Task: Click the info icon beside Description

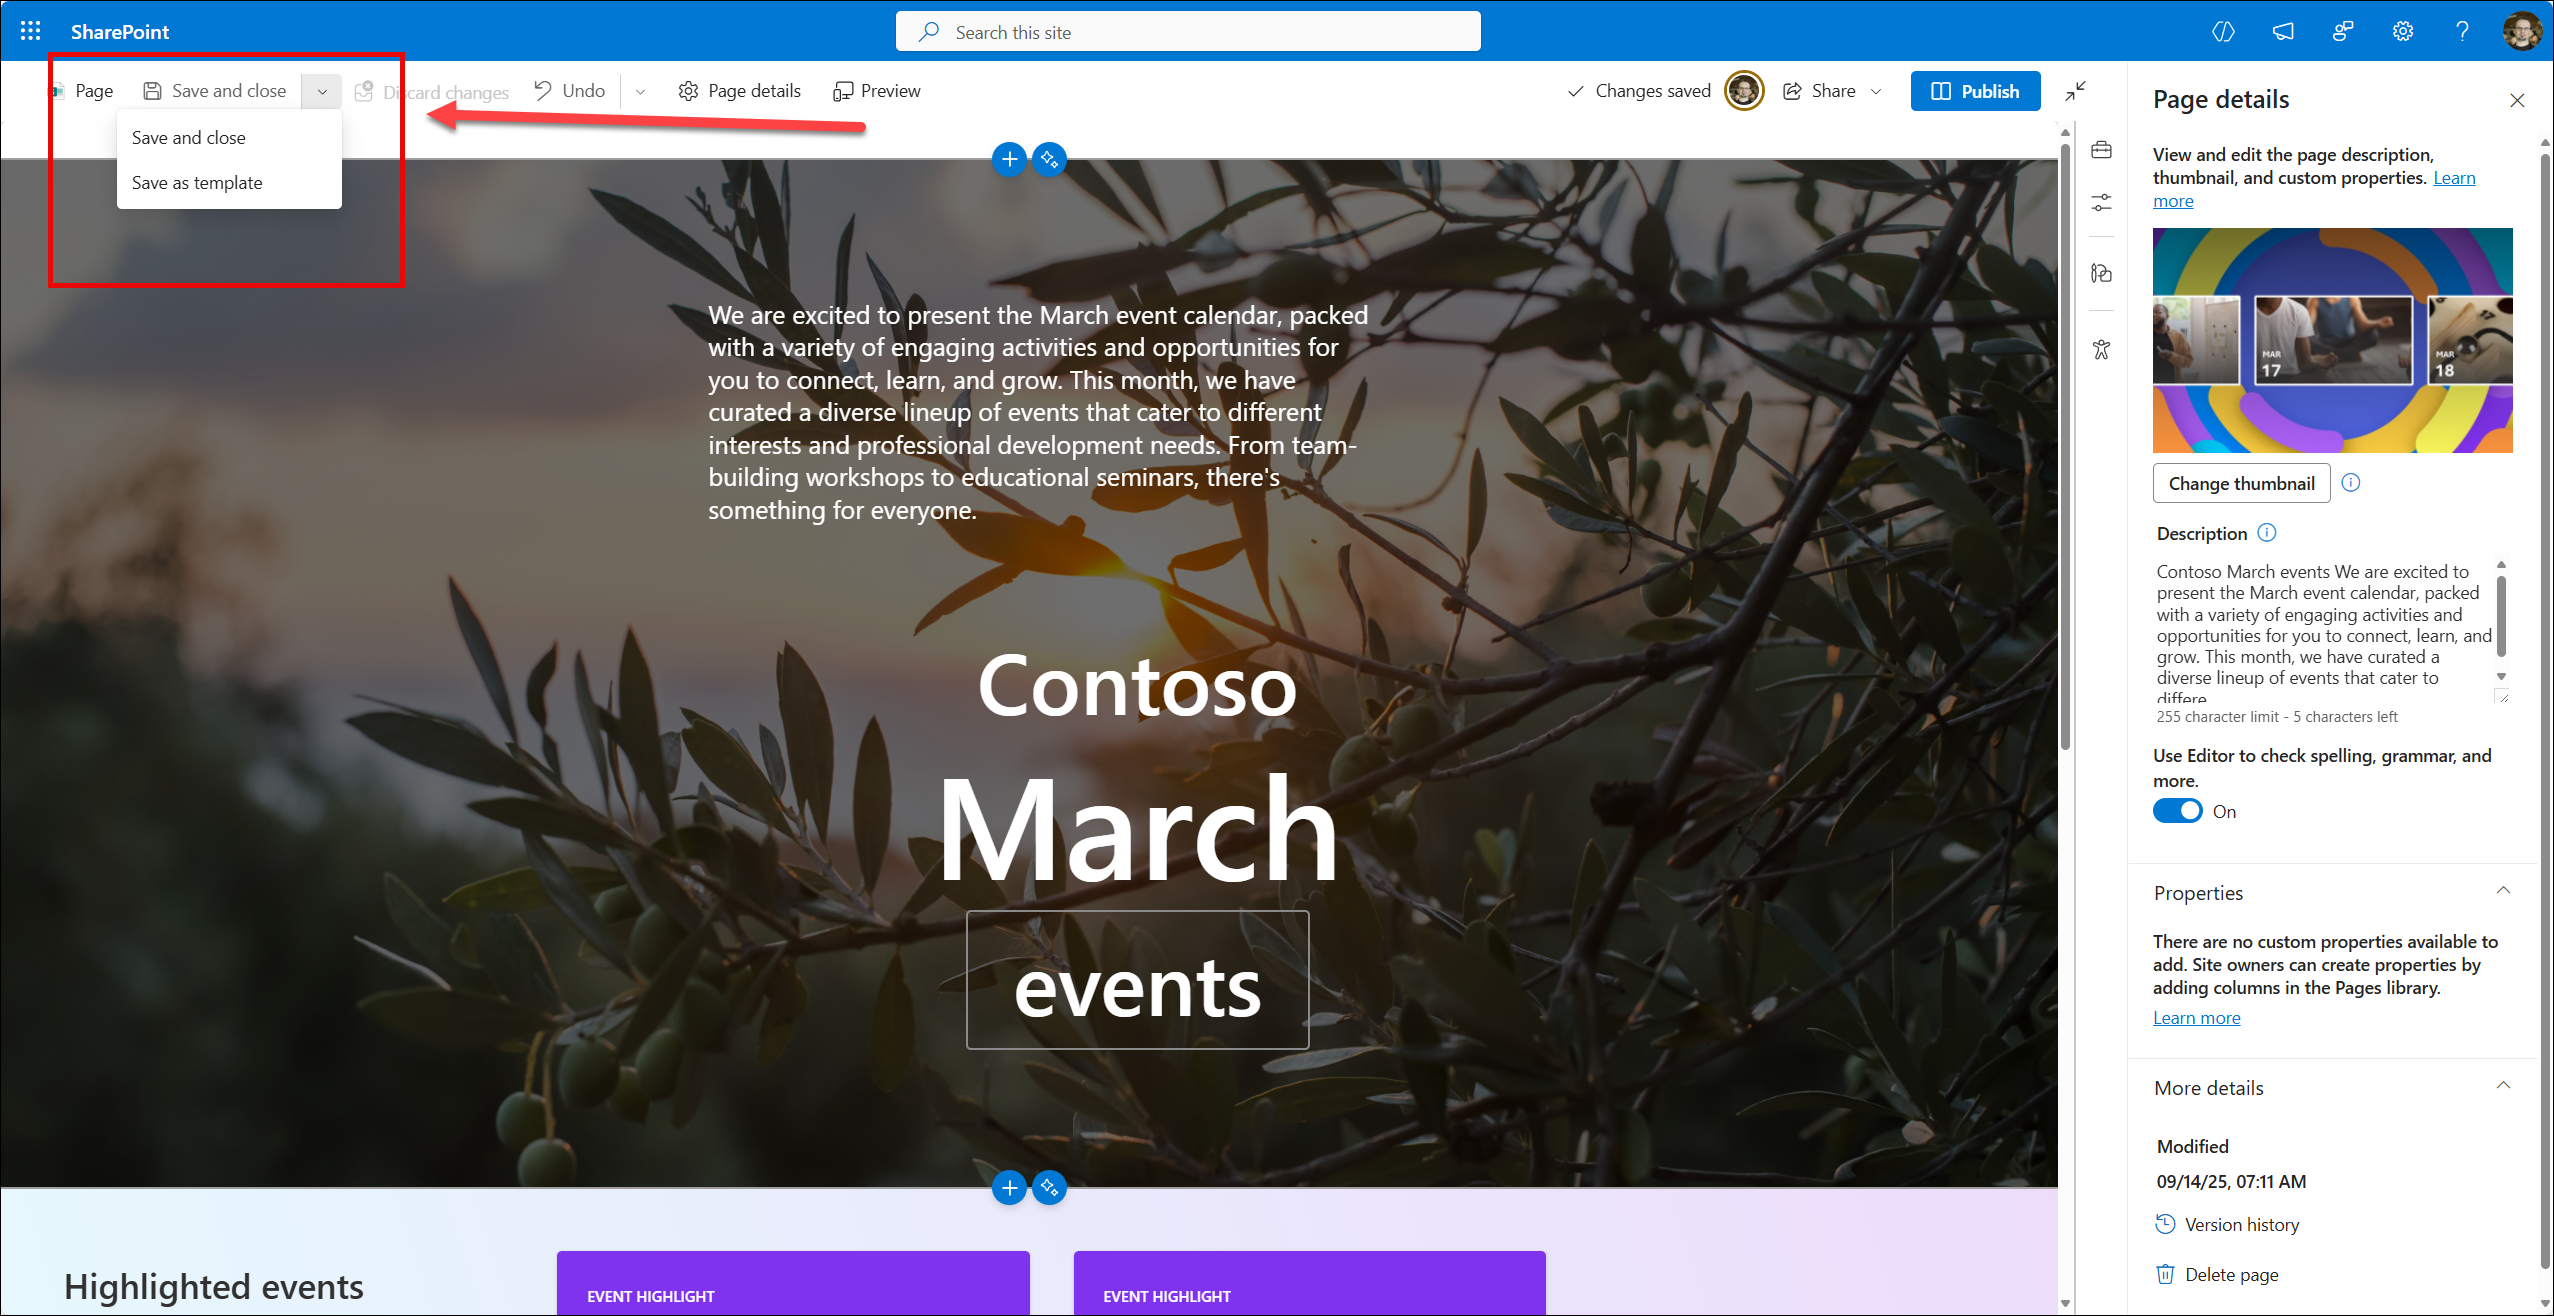Action: [x=2267, y=533]
